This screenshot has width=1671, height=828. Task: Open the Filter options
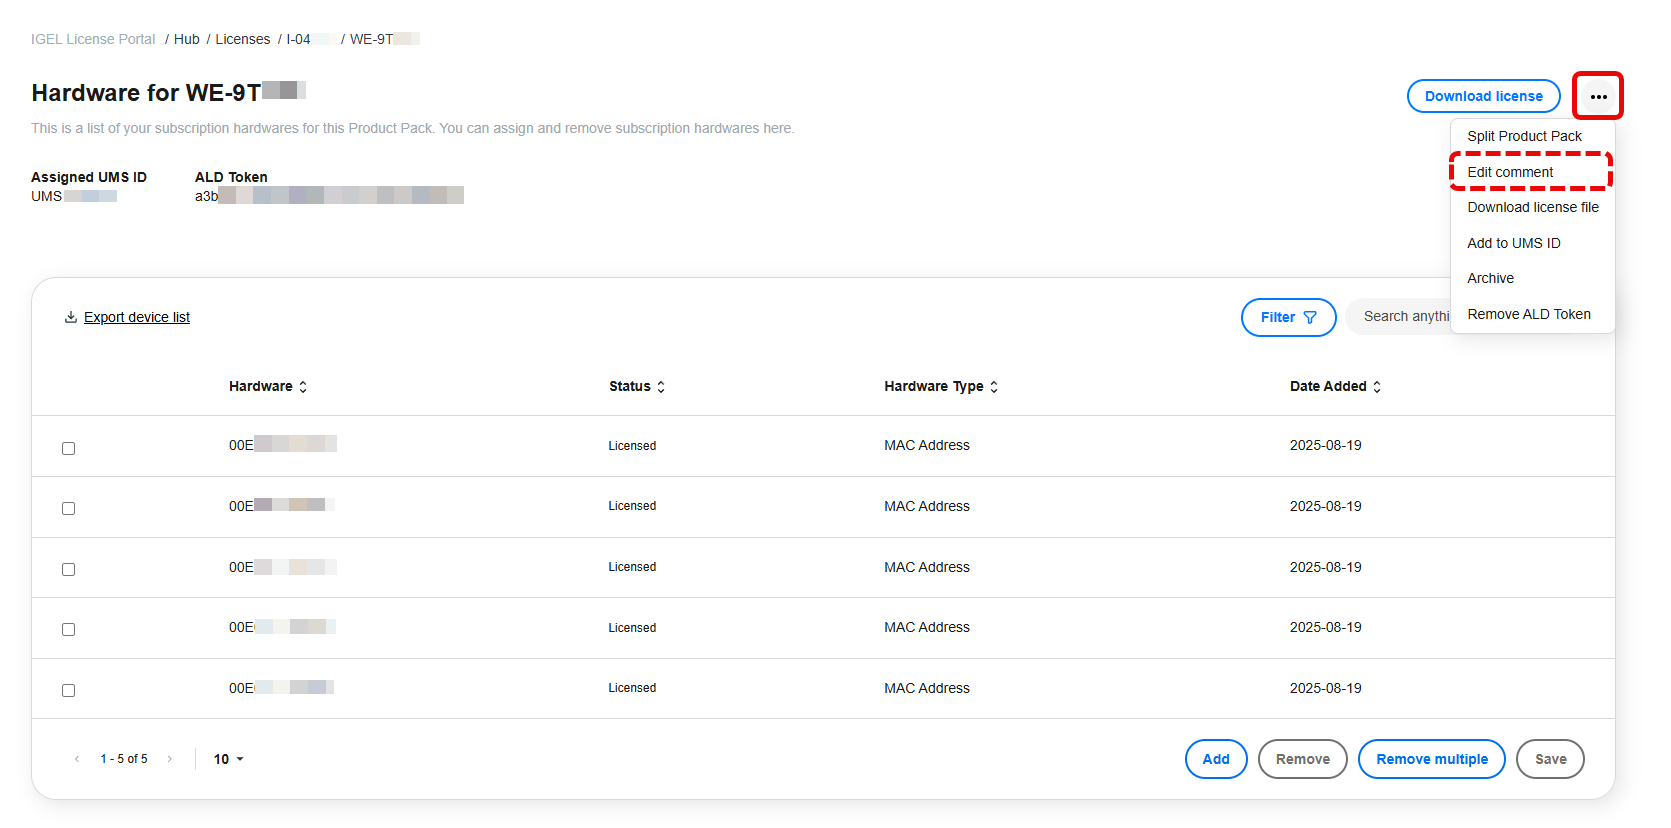[x=1288, y=317]
